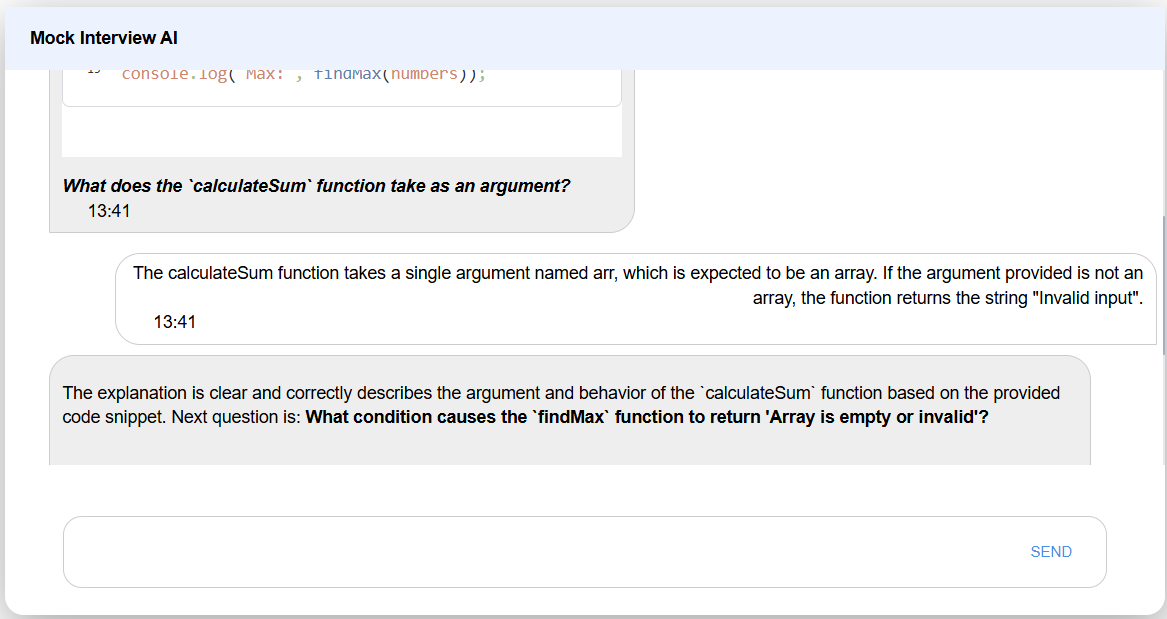The width and height of the screenshot is (1167, 619).
Task: Focus the empty message input field
Action: [540, 552]
